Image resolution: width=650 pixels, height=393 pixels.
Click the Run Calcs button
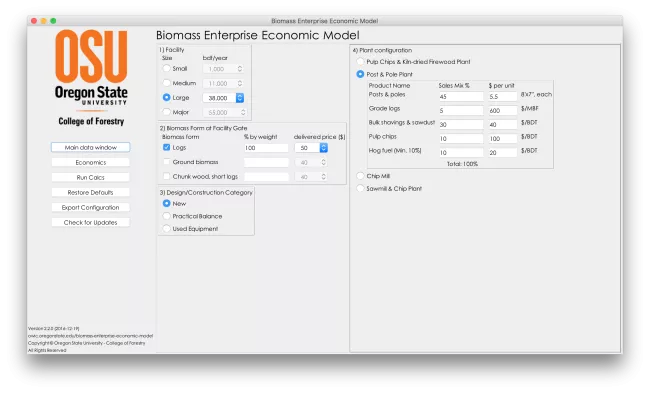click(x=90, y=177)
